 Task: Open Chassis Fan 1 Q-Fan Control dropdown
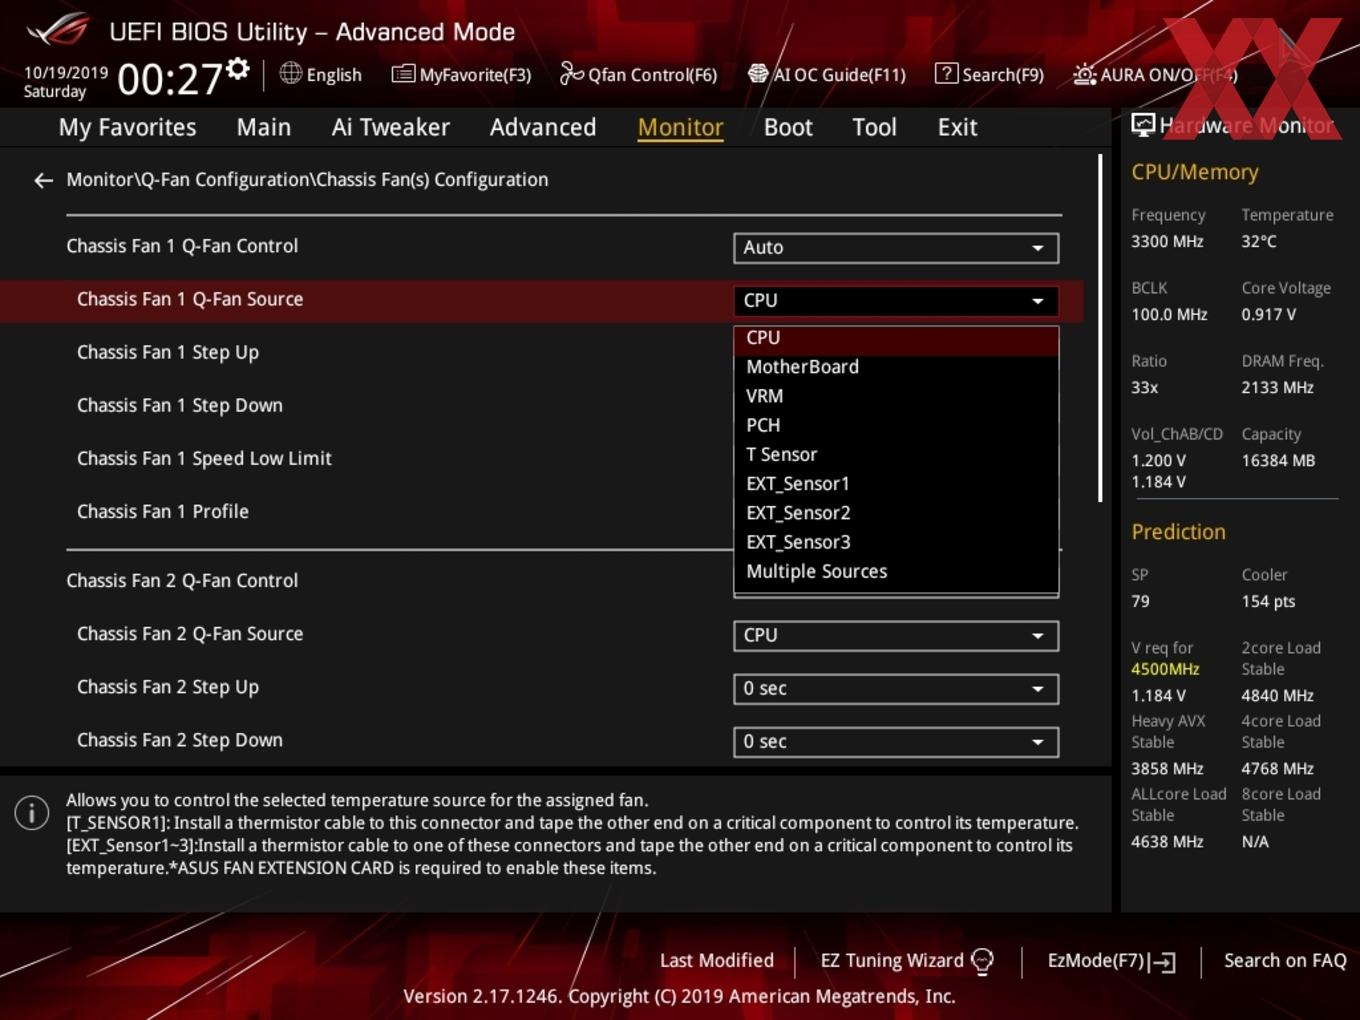point(896,248)
